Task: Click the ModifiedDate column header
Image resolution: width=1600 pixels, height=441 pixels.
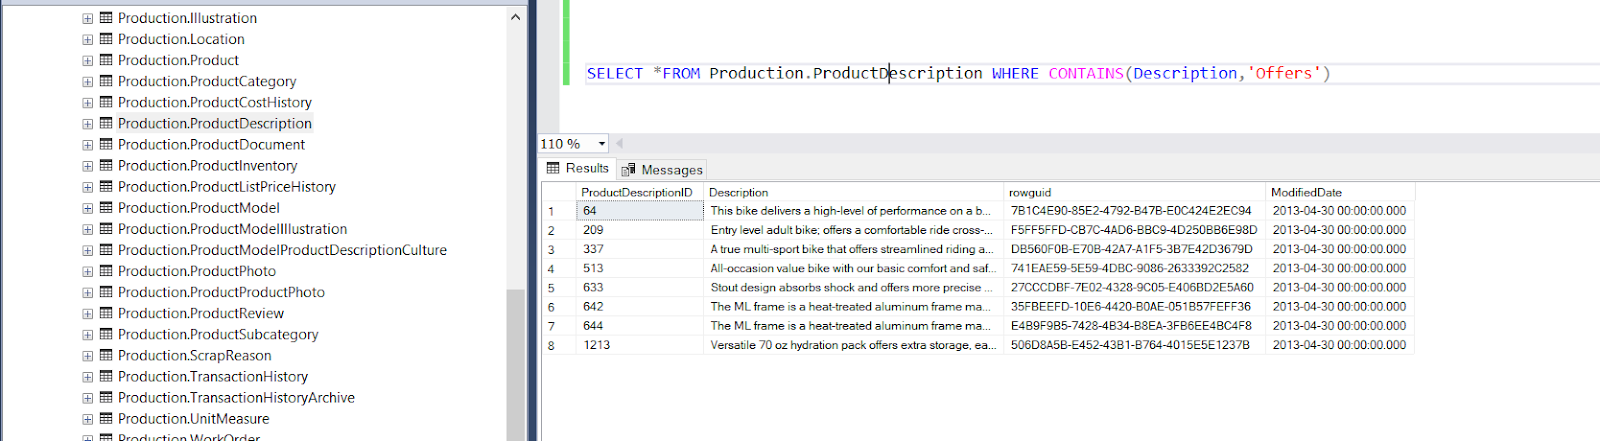Action: click(1306, 192)
